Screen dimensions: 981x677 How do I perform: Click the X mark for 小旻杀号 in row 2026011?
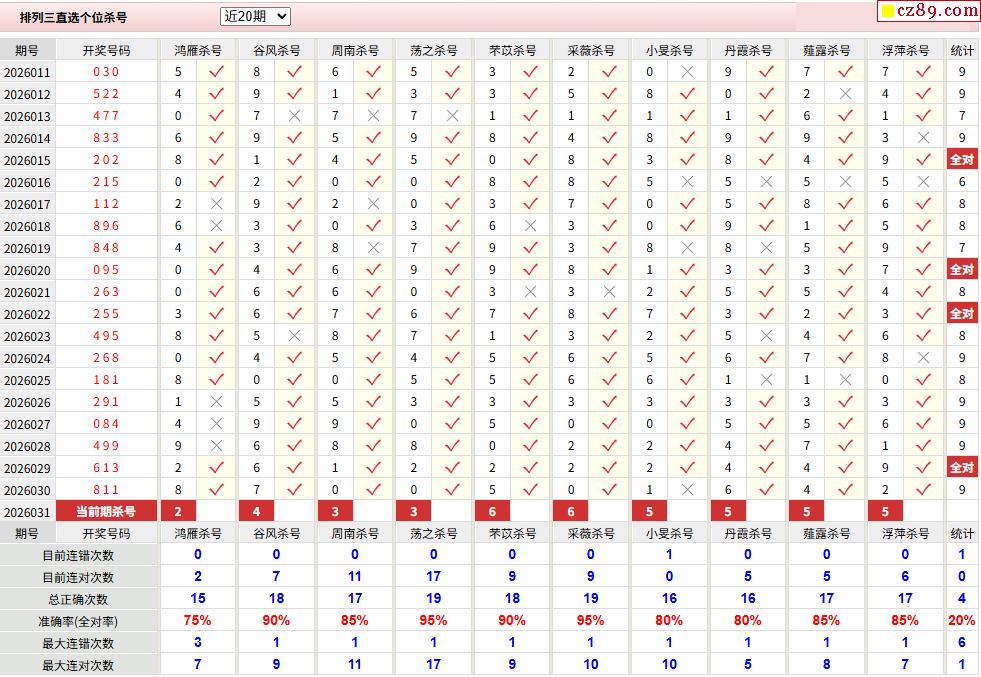(687, 72)
